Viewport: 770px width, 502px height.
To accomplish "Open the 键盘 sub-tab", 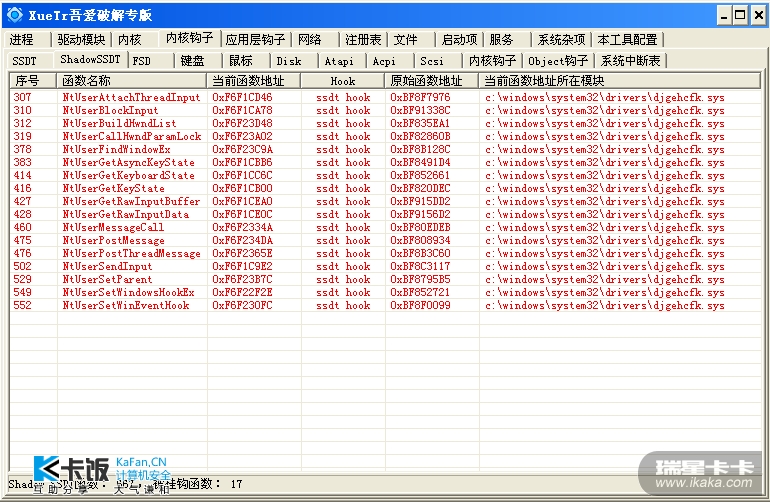I will click(192, 61).
